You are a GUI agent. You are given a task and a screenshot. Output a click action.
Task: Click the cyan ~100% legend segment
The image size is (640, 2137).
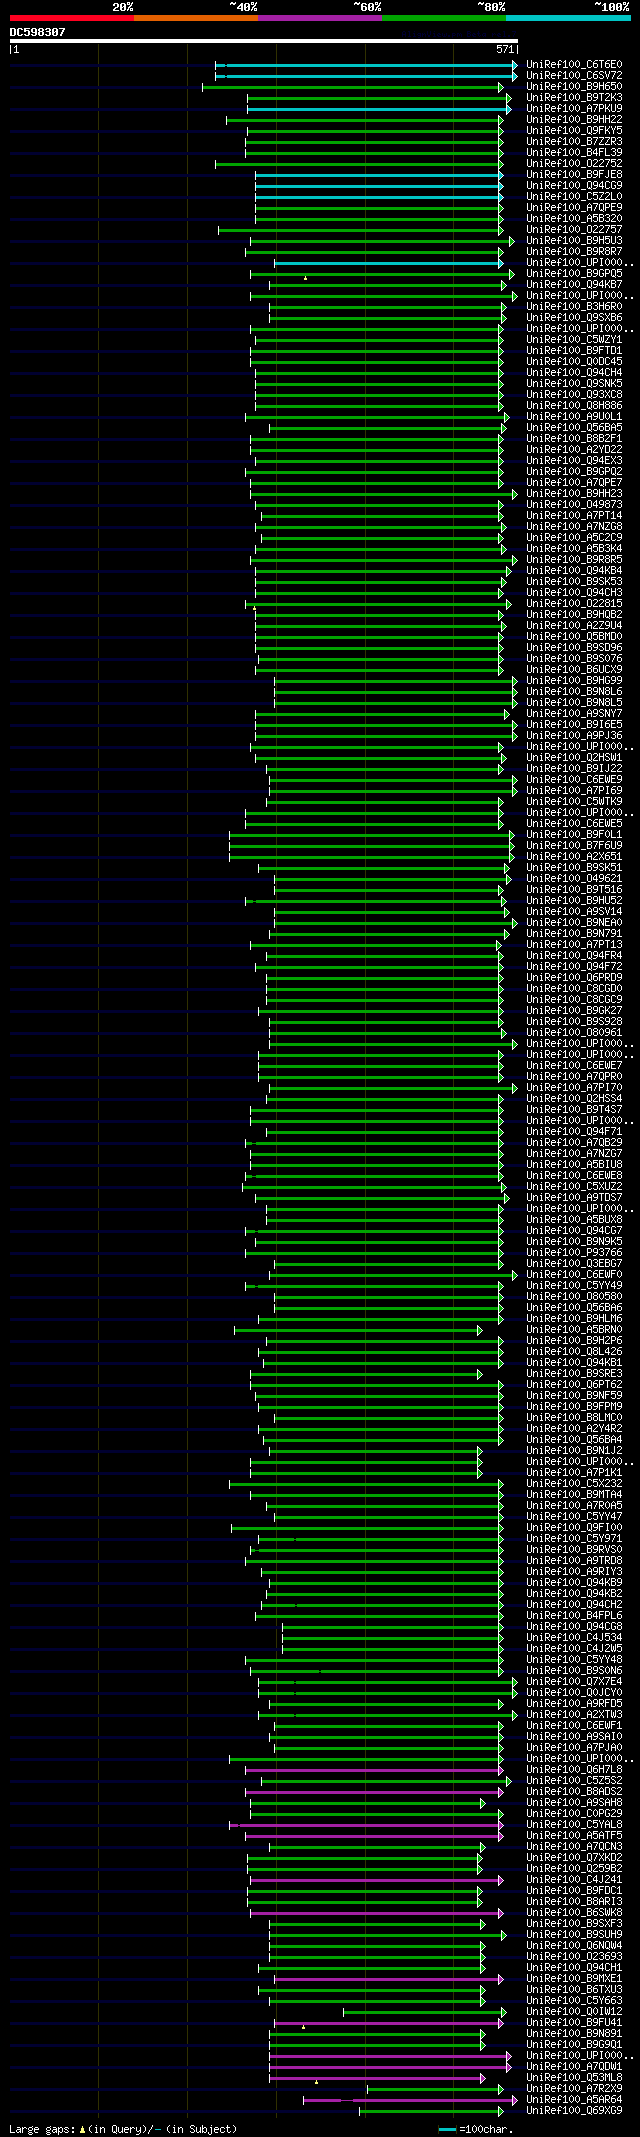click(x=568, y=18)
